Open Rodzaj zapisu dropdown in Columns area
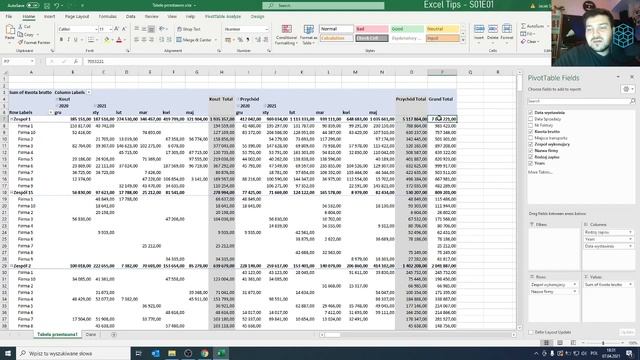640x360 pixels. coord(630,232)
